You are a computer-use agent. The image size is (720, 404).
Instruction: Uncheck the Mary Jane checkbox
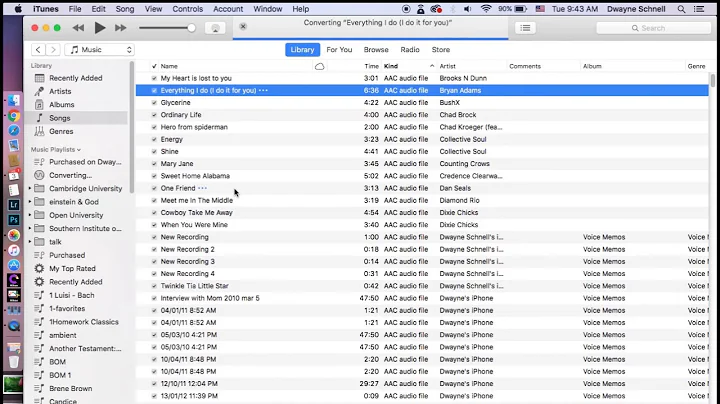click(154, 164)
